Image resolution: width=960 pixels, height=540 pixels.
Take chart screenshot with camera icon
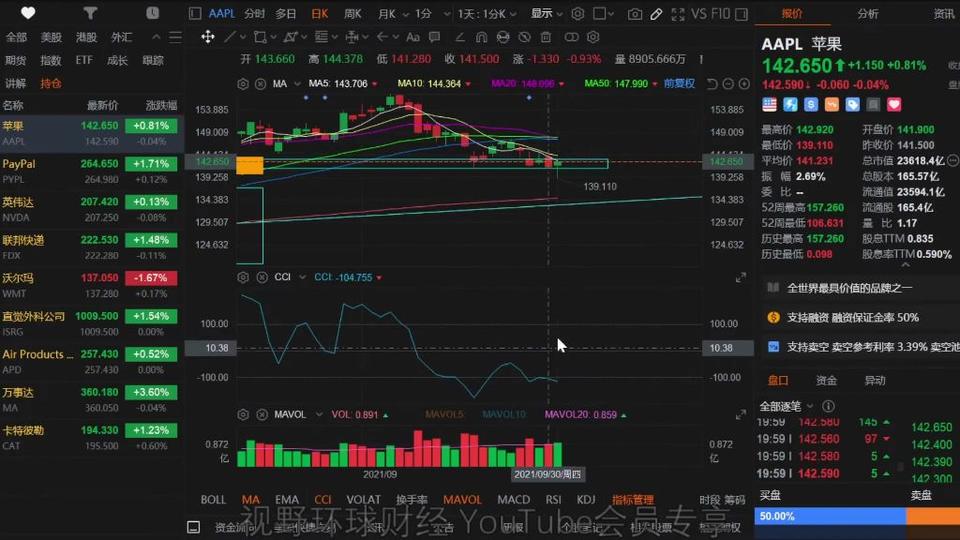pyautogui.click(x=635, y=13)
